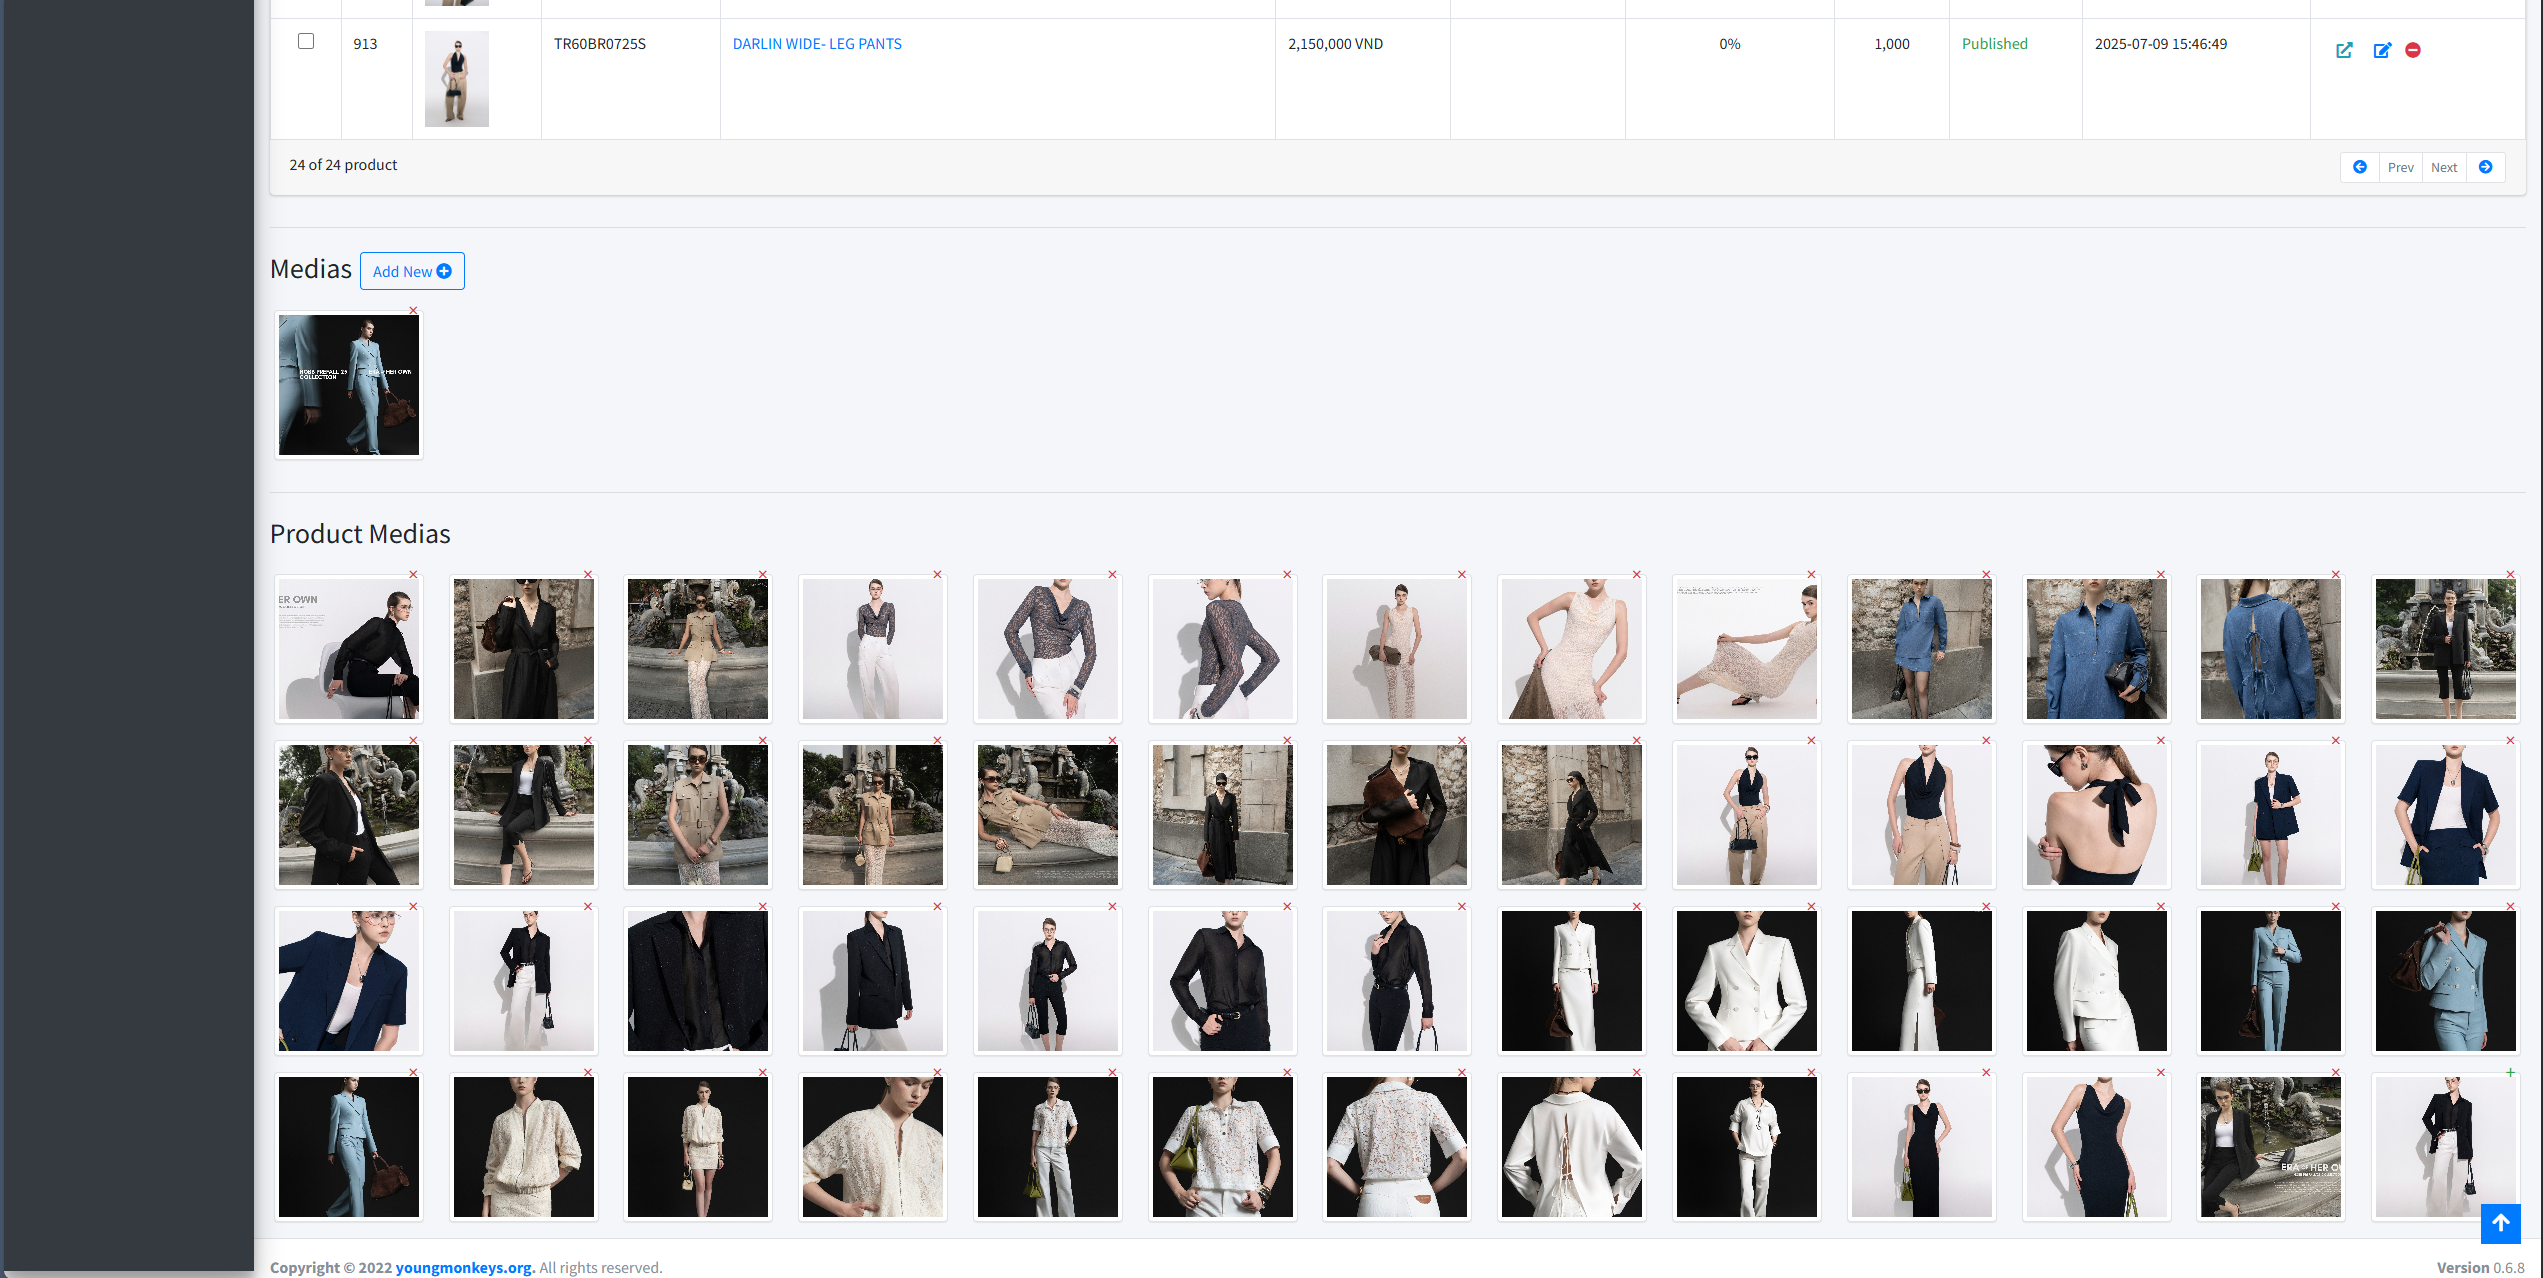Click green plus on last product media thumbnail

(2510, 1073)
